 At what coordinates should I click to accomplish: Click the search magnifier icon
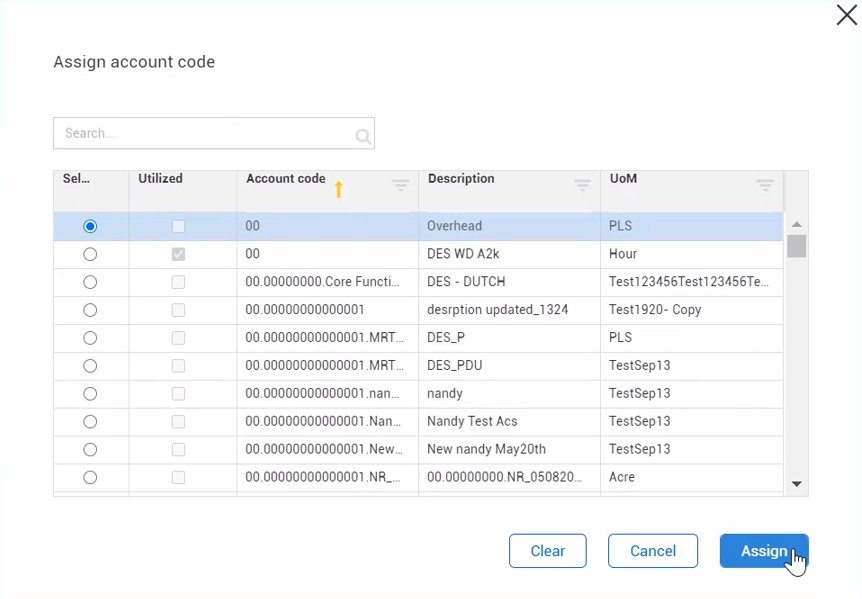(363, 136)
